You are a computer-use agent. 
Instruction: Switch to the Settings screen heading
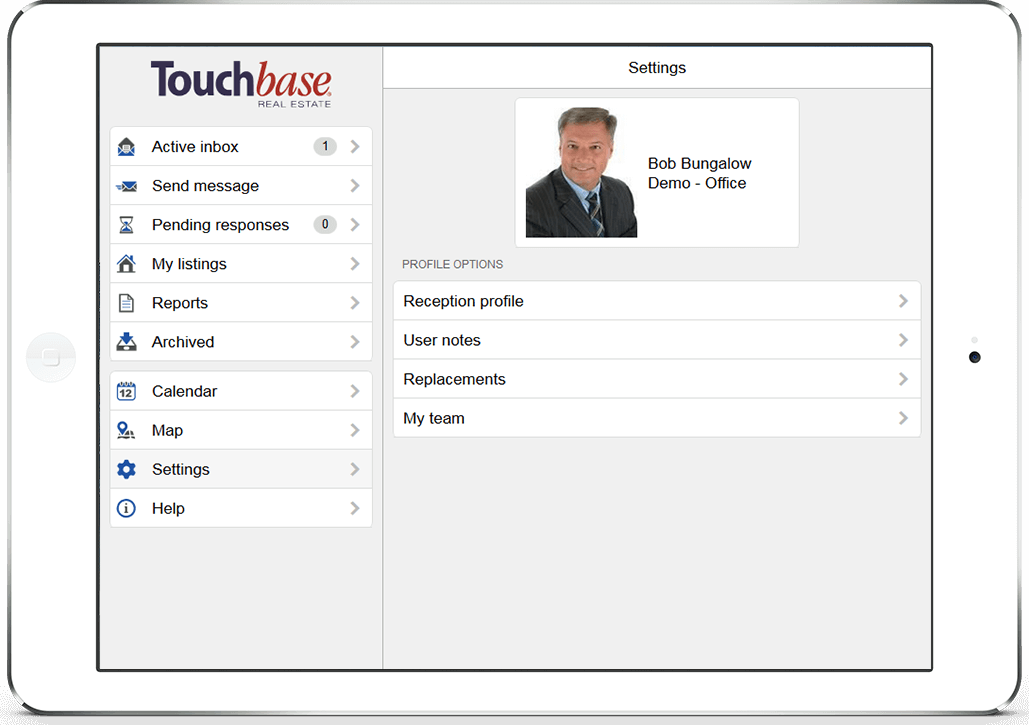coord(657,67)
